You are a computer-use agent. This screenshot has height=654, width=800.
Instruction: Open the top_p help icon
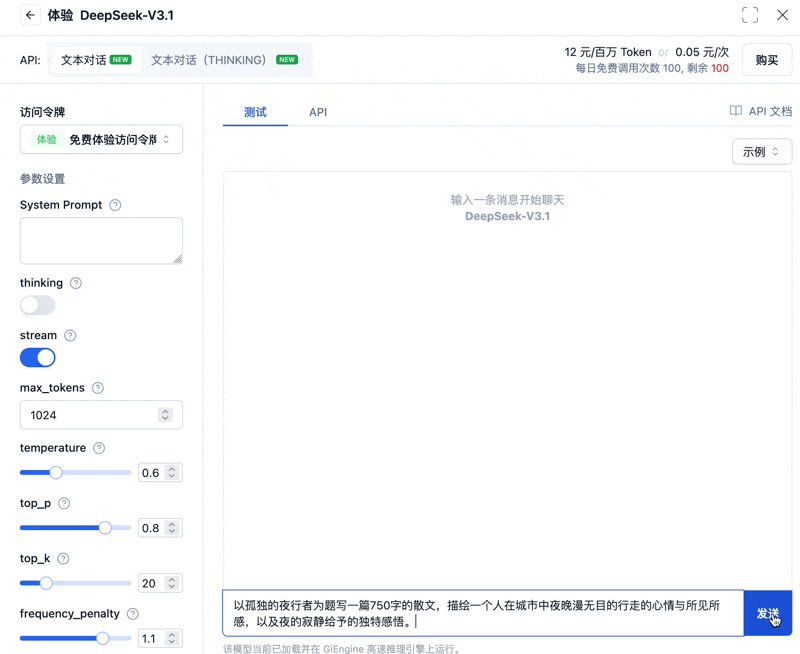[x=64, y=503]
